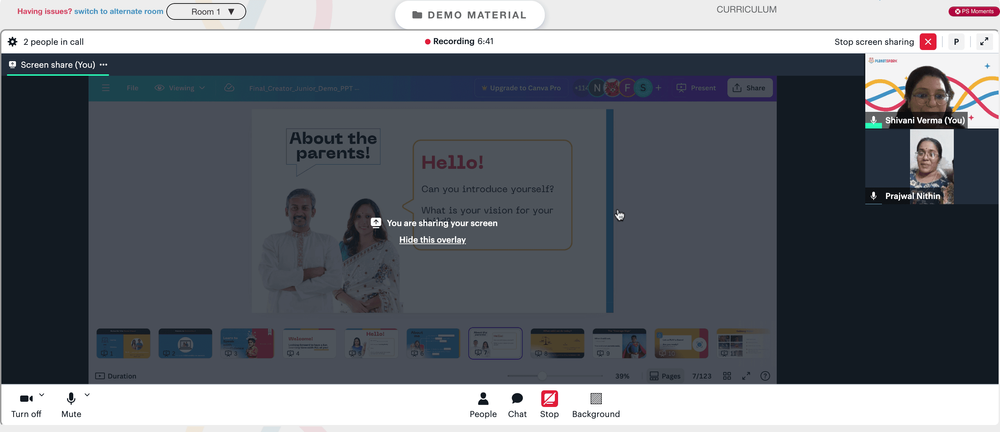This screenshot has width=1000, height=432.
Task: Click the P button in call header
Action: 955,42
